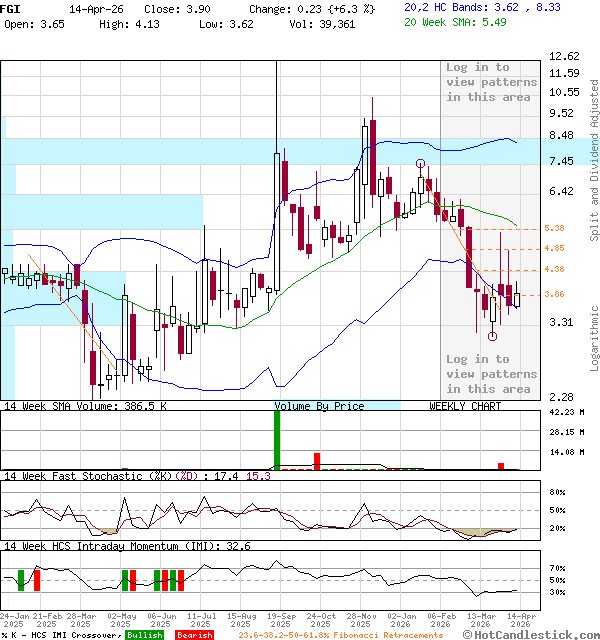
Task: Click the upper 'Log in to view patterns' text
Action: 491,82
